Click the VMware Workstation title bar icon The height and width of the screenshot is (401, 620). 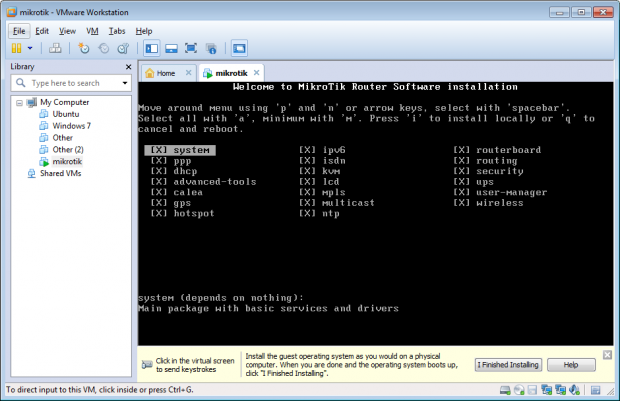[12, 12]
